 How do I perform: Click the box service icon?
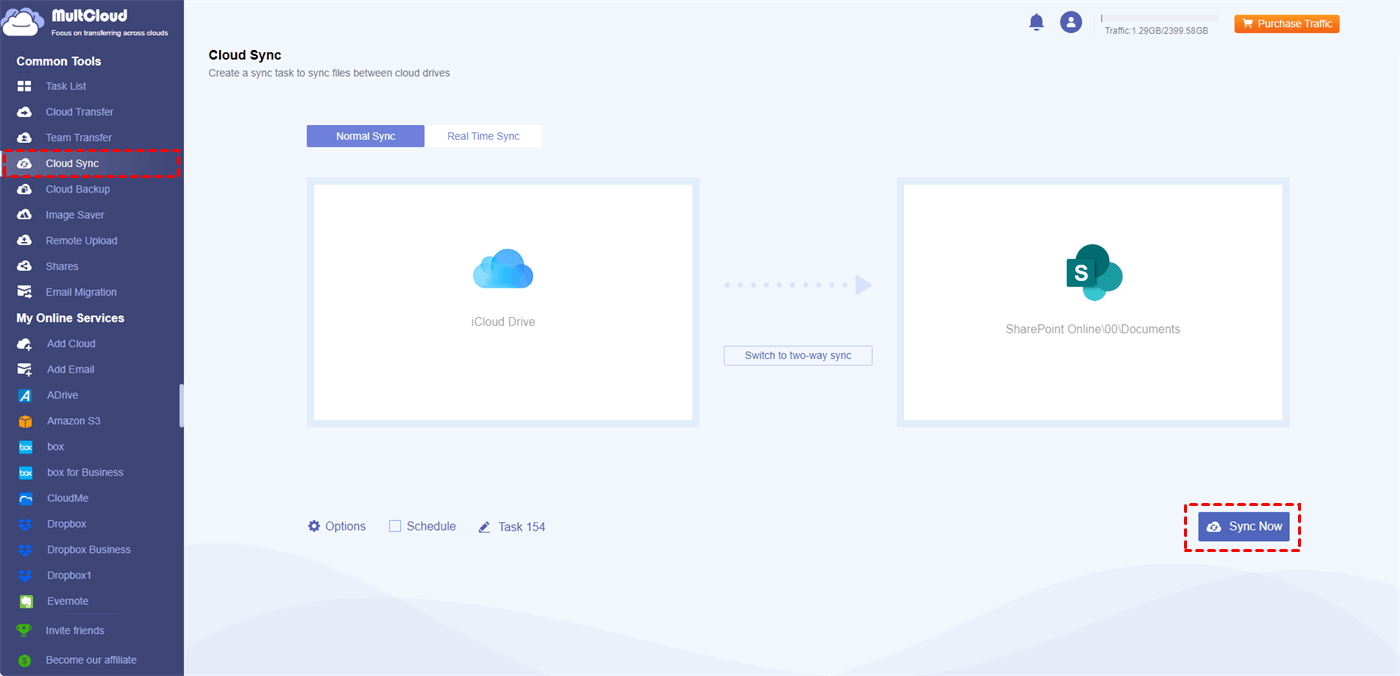coord(25,447)
